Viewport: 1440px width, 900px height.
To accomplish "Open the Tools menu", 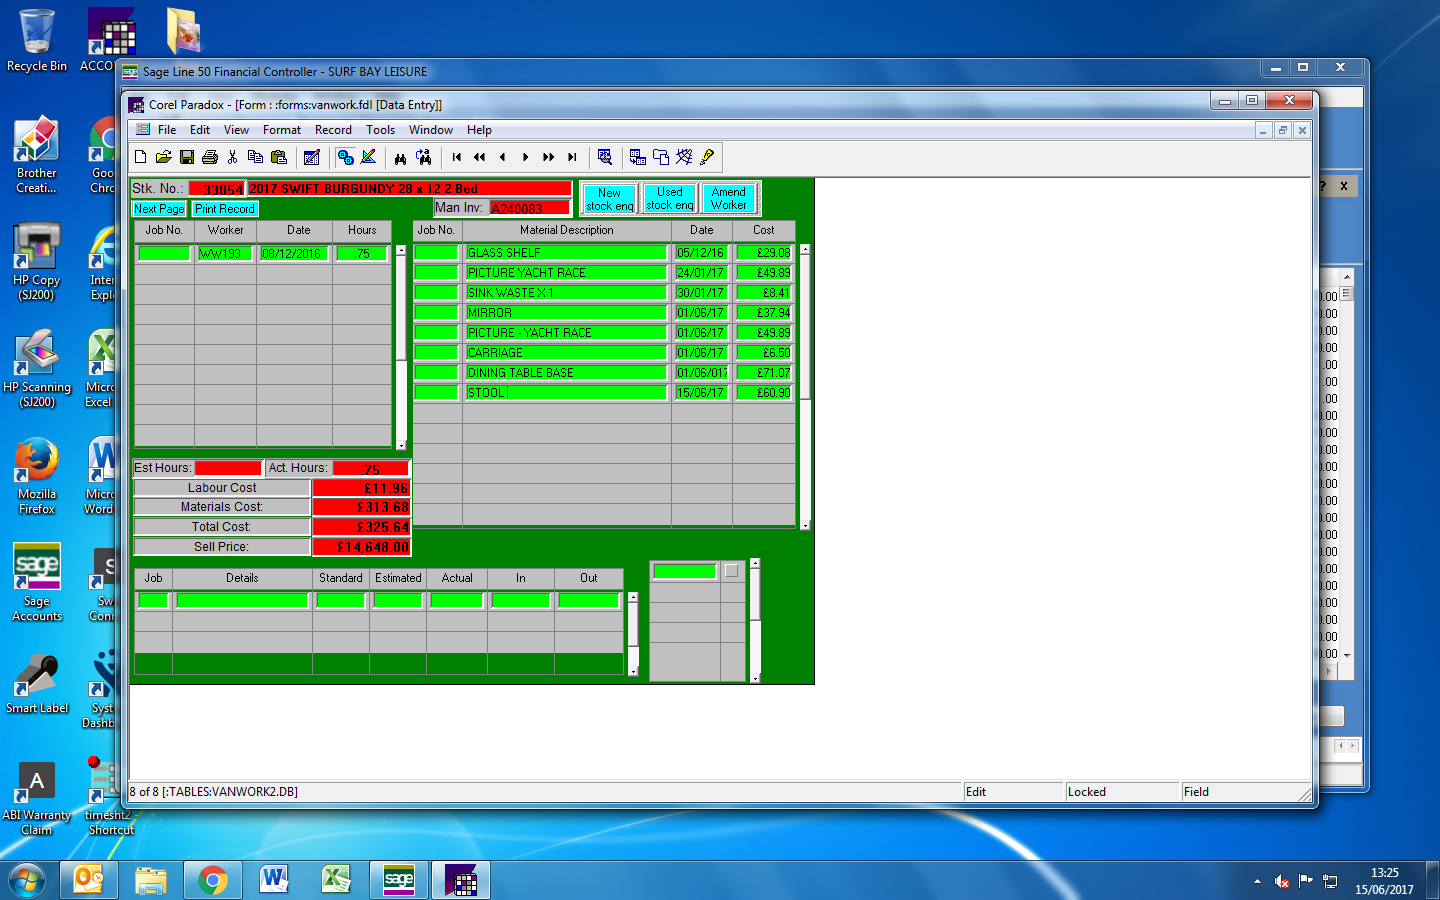I will click(380, 130).
